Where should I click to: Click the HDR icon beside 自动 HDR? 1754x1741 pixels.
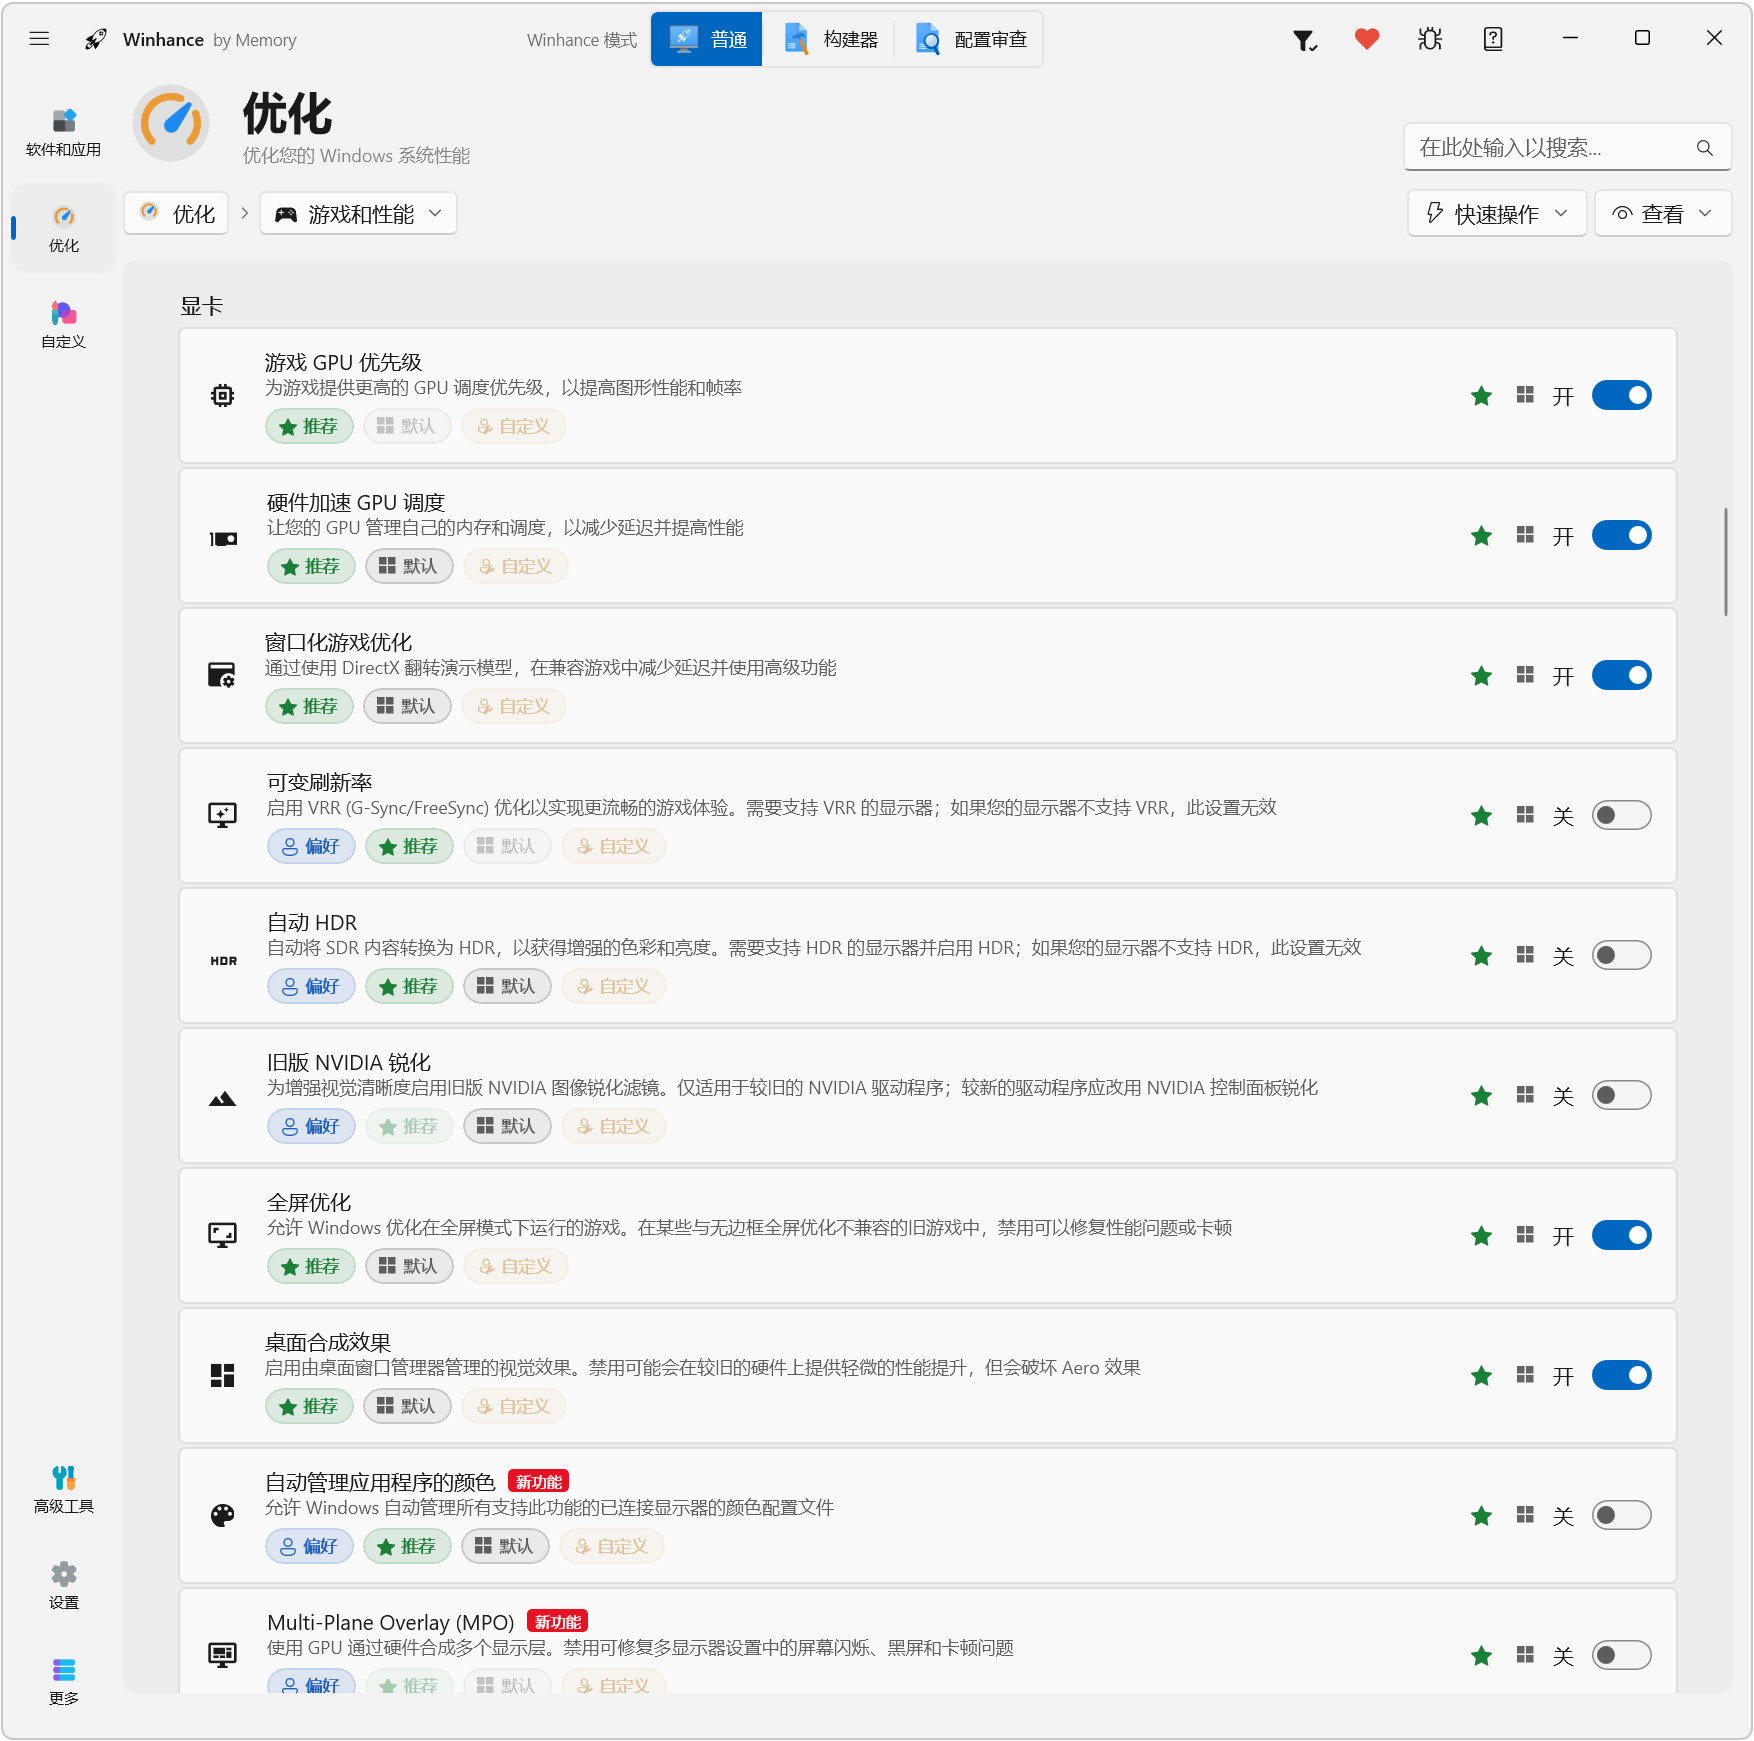pos(223,961)
